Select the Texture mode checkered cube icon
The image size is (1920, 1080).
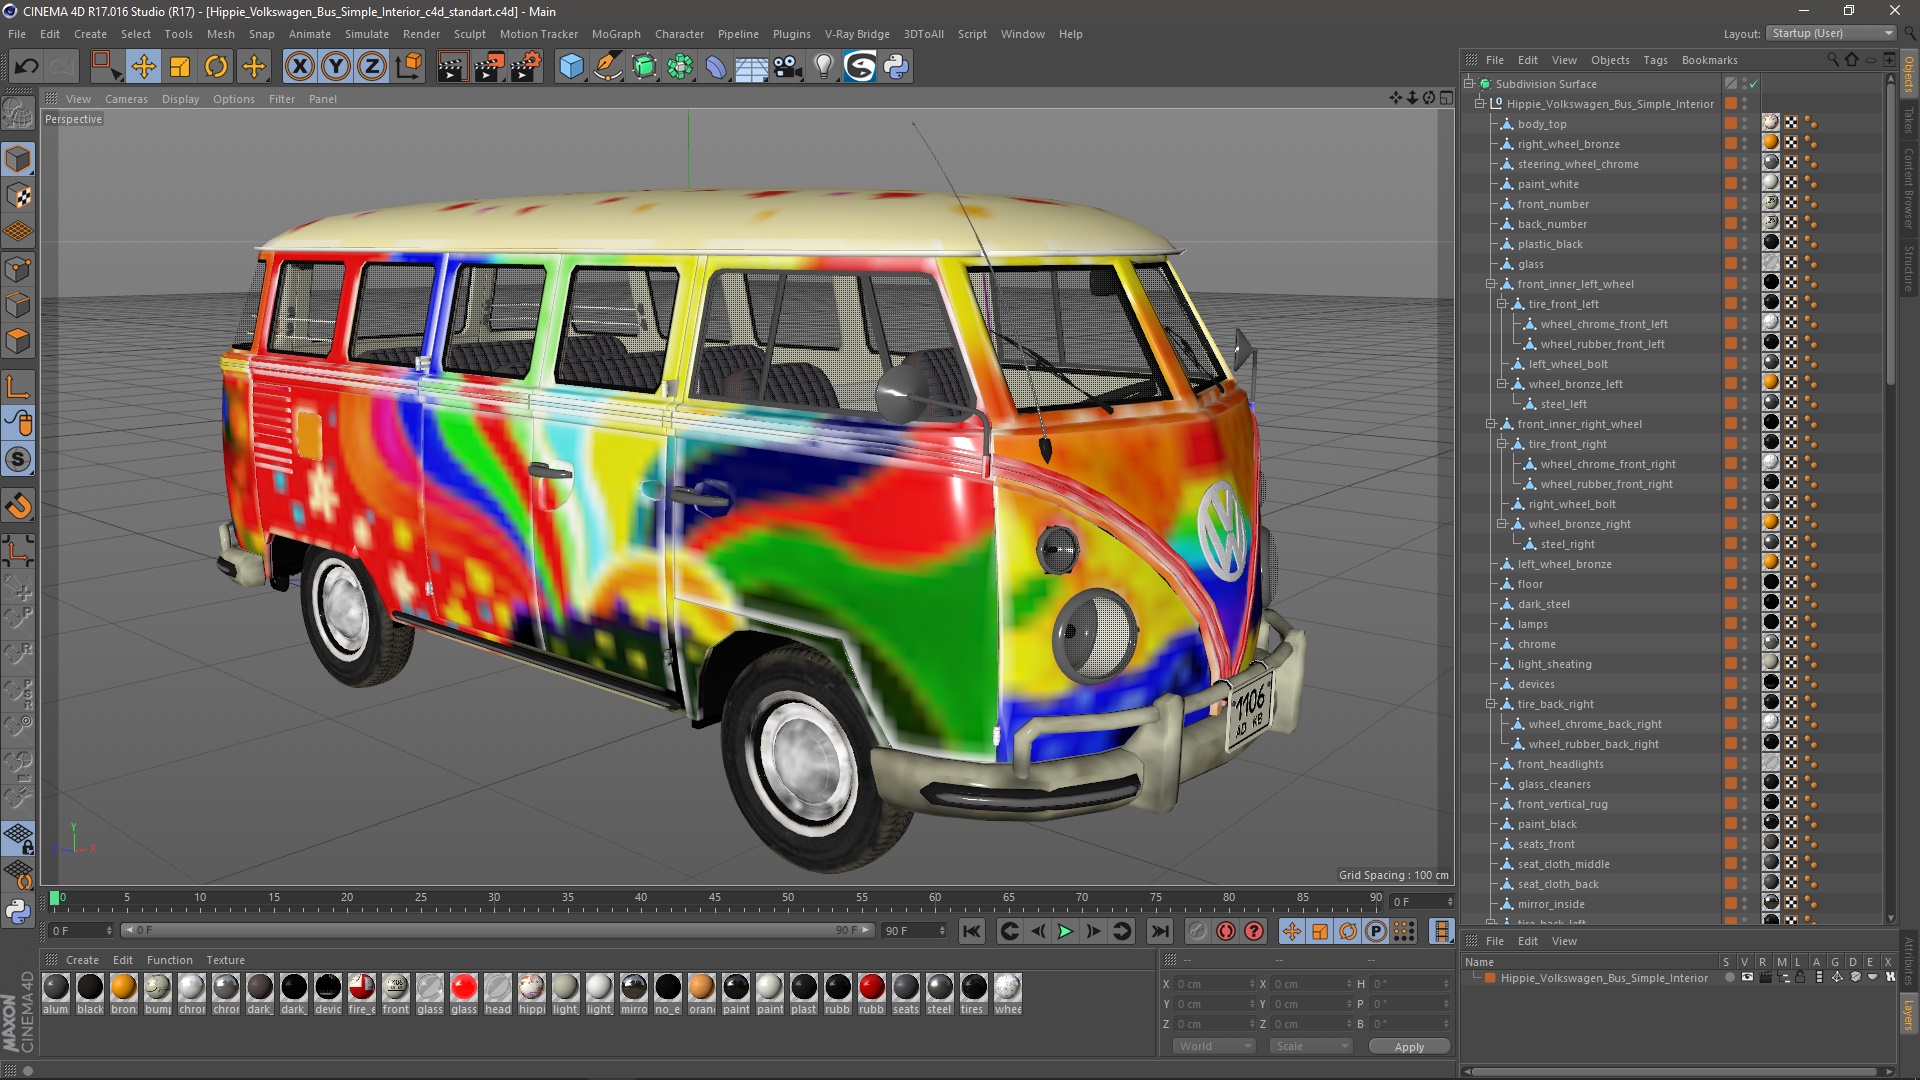click(x=18, y=196)
